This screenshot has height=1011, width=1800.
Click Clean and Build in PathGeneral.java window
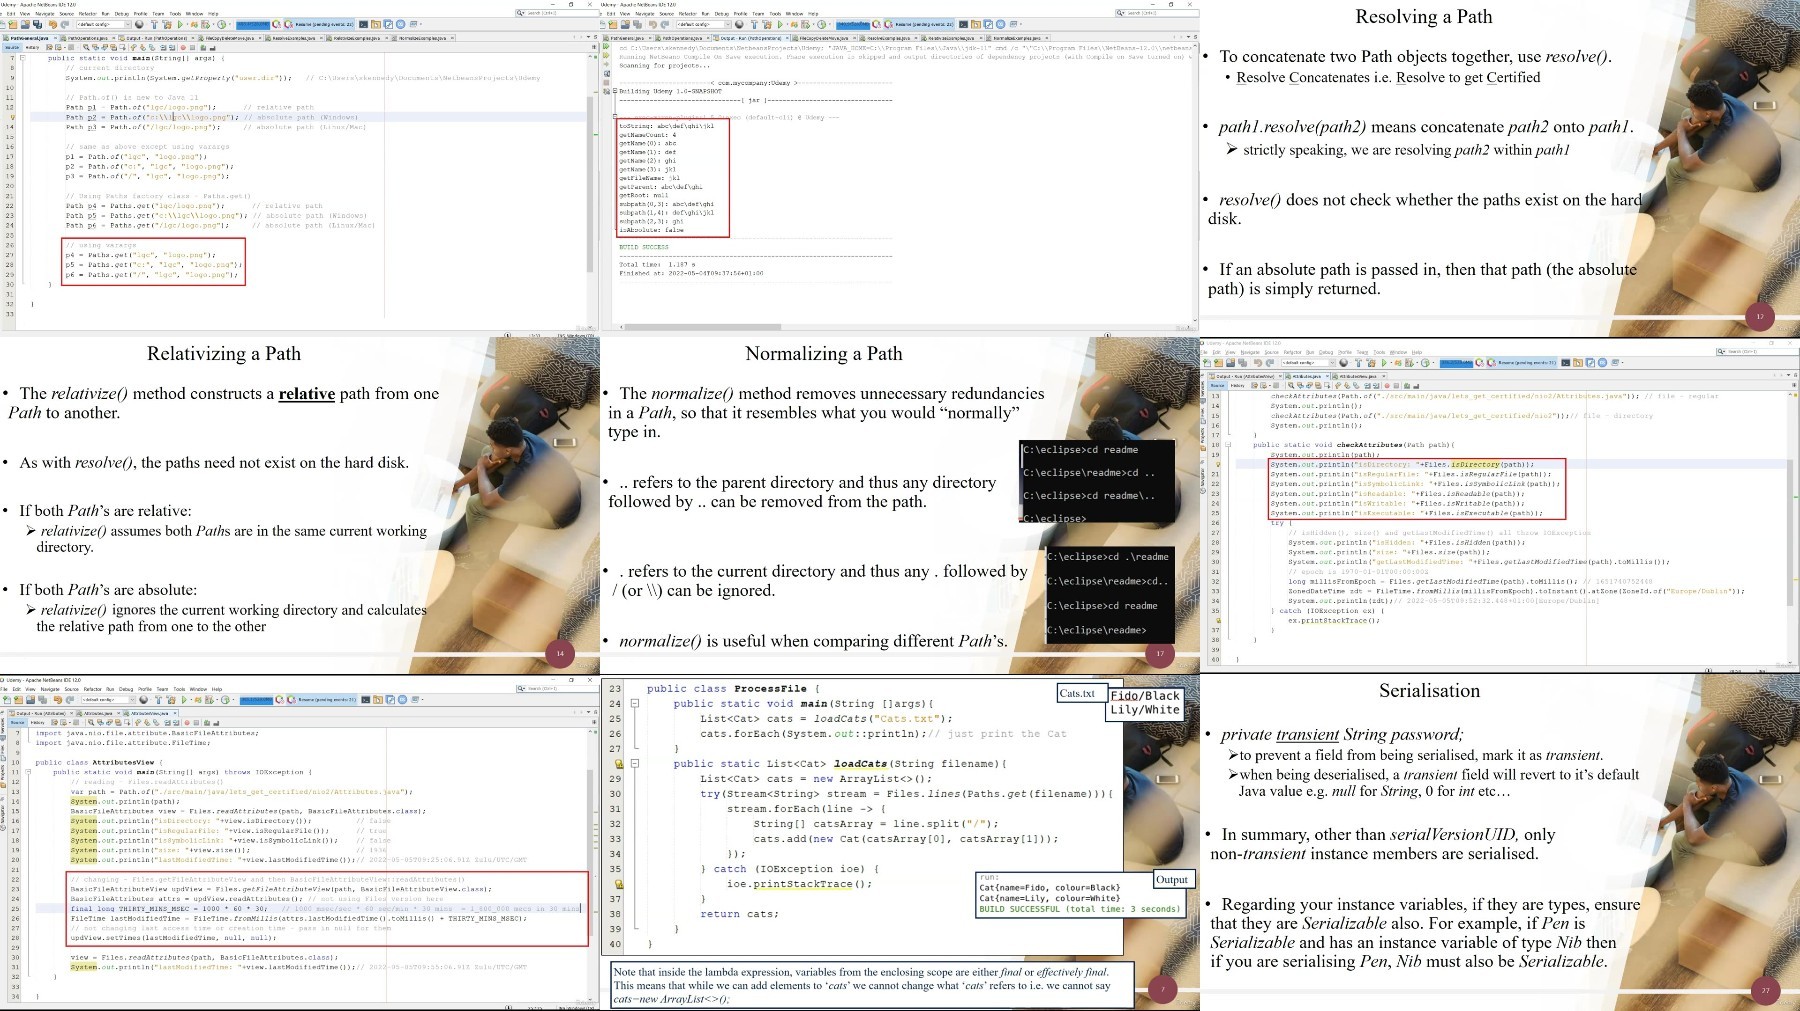coord(167,24)
